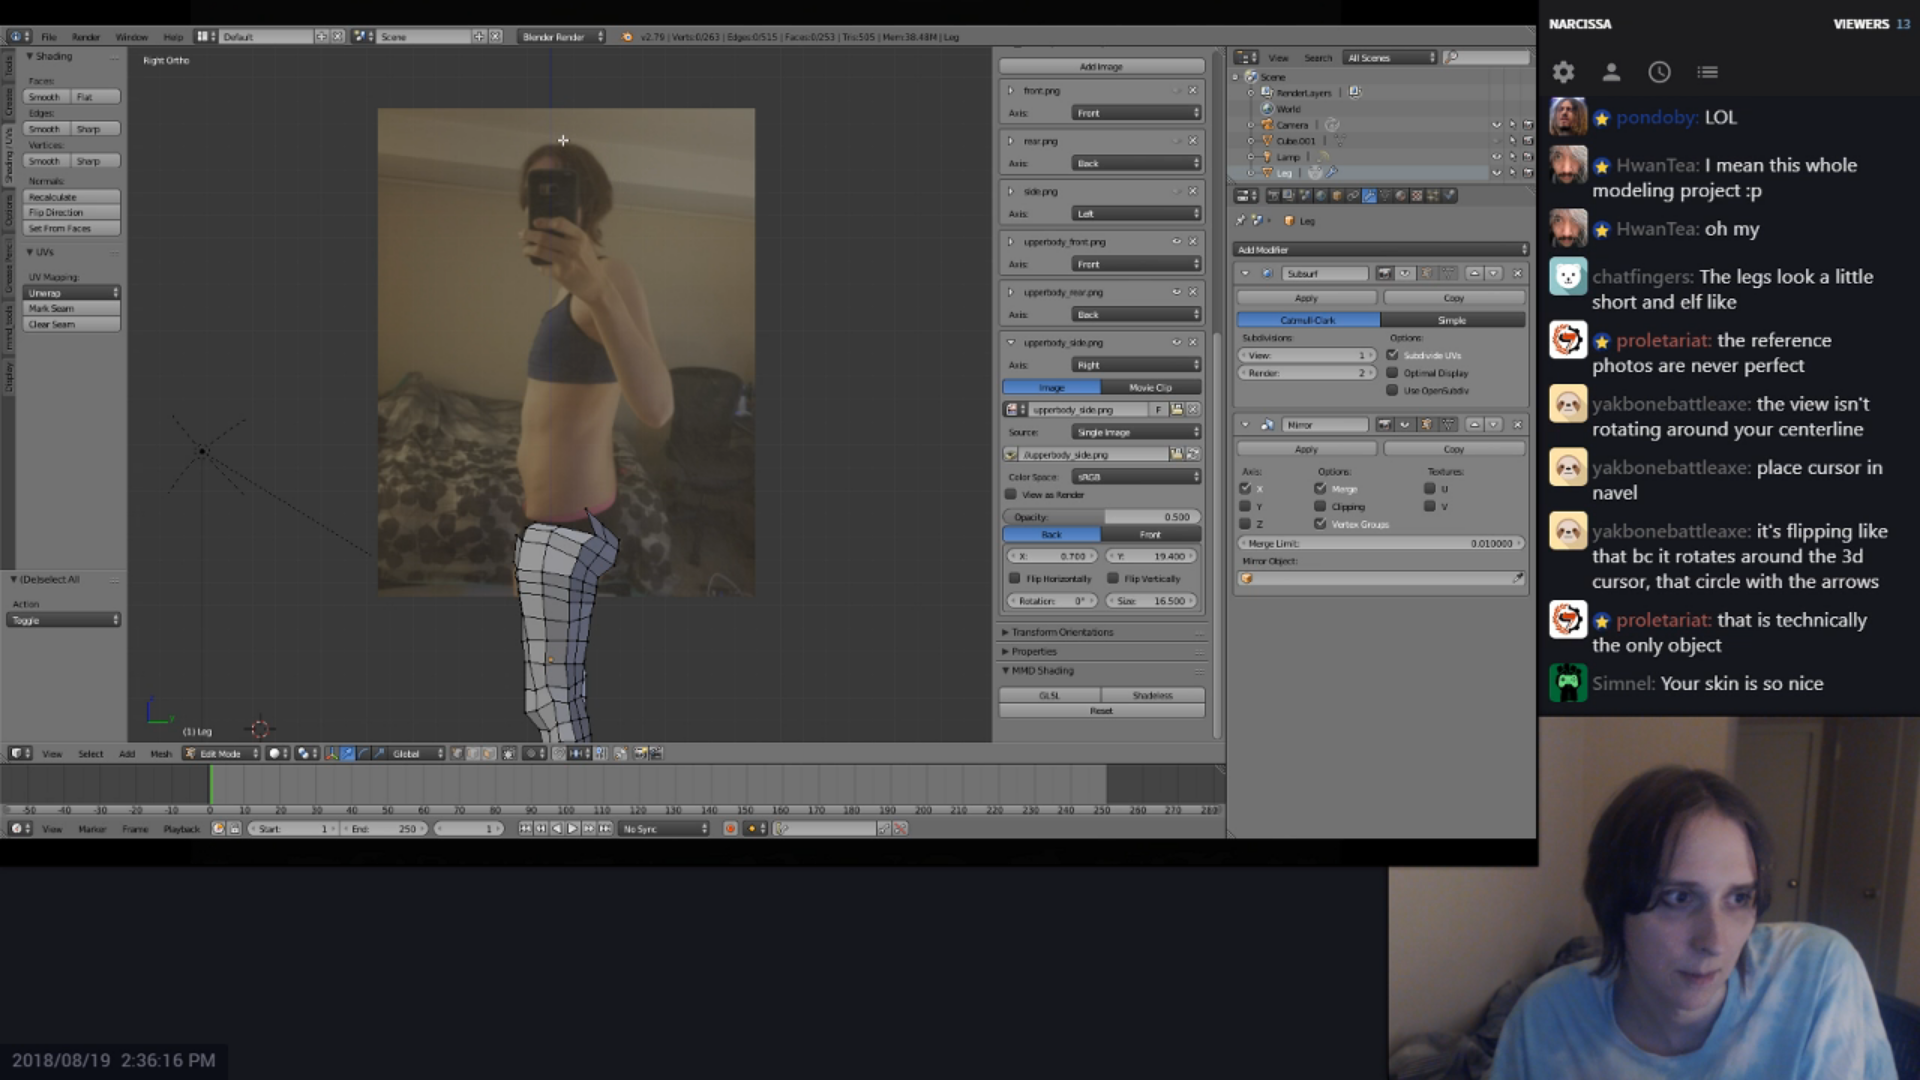This screenshot has height=1080, width=1920.
Task: Expand the front.png image settings
Action: point(1011,90)
